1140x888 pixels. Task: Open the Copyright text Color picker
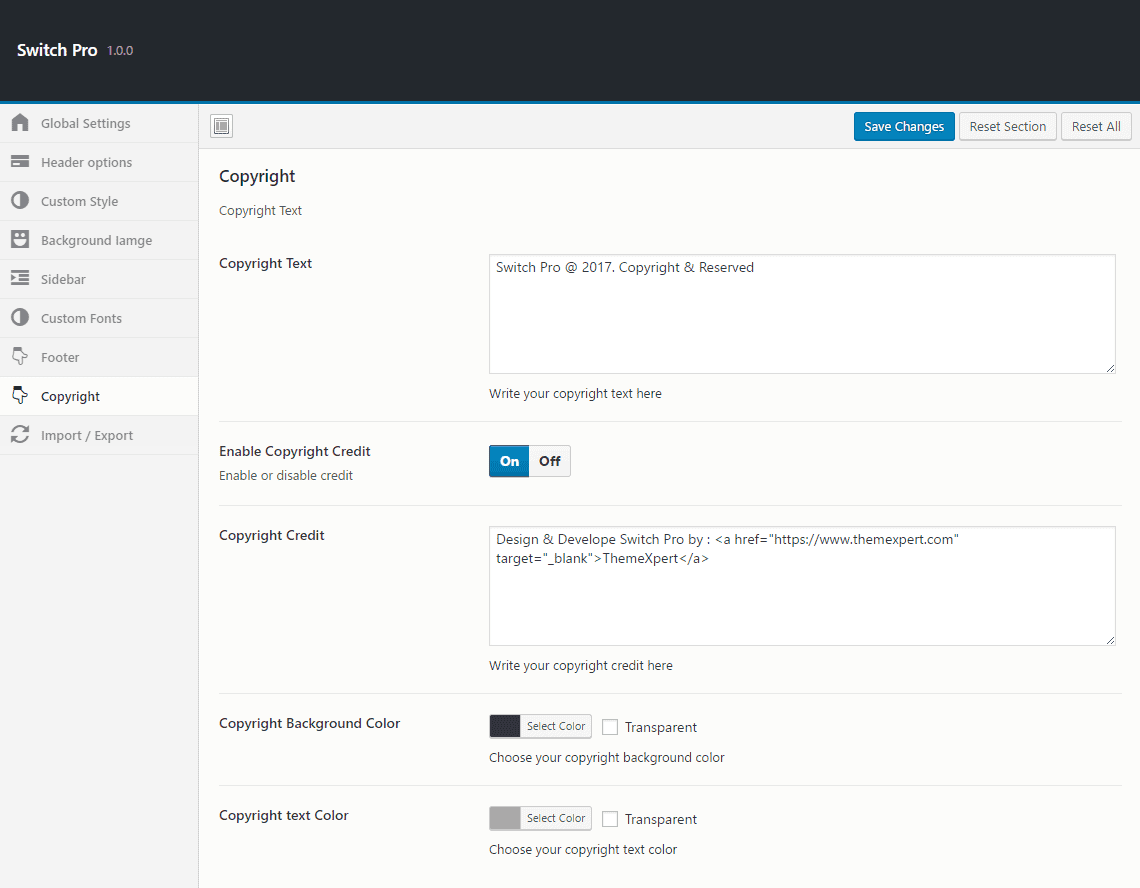556,818
